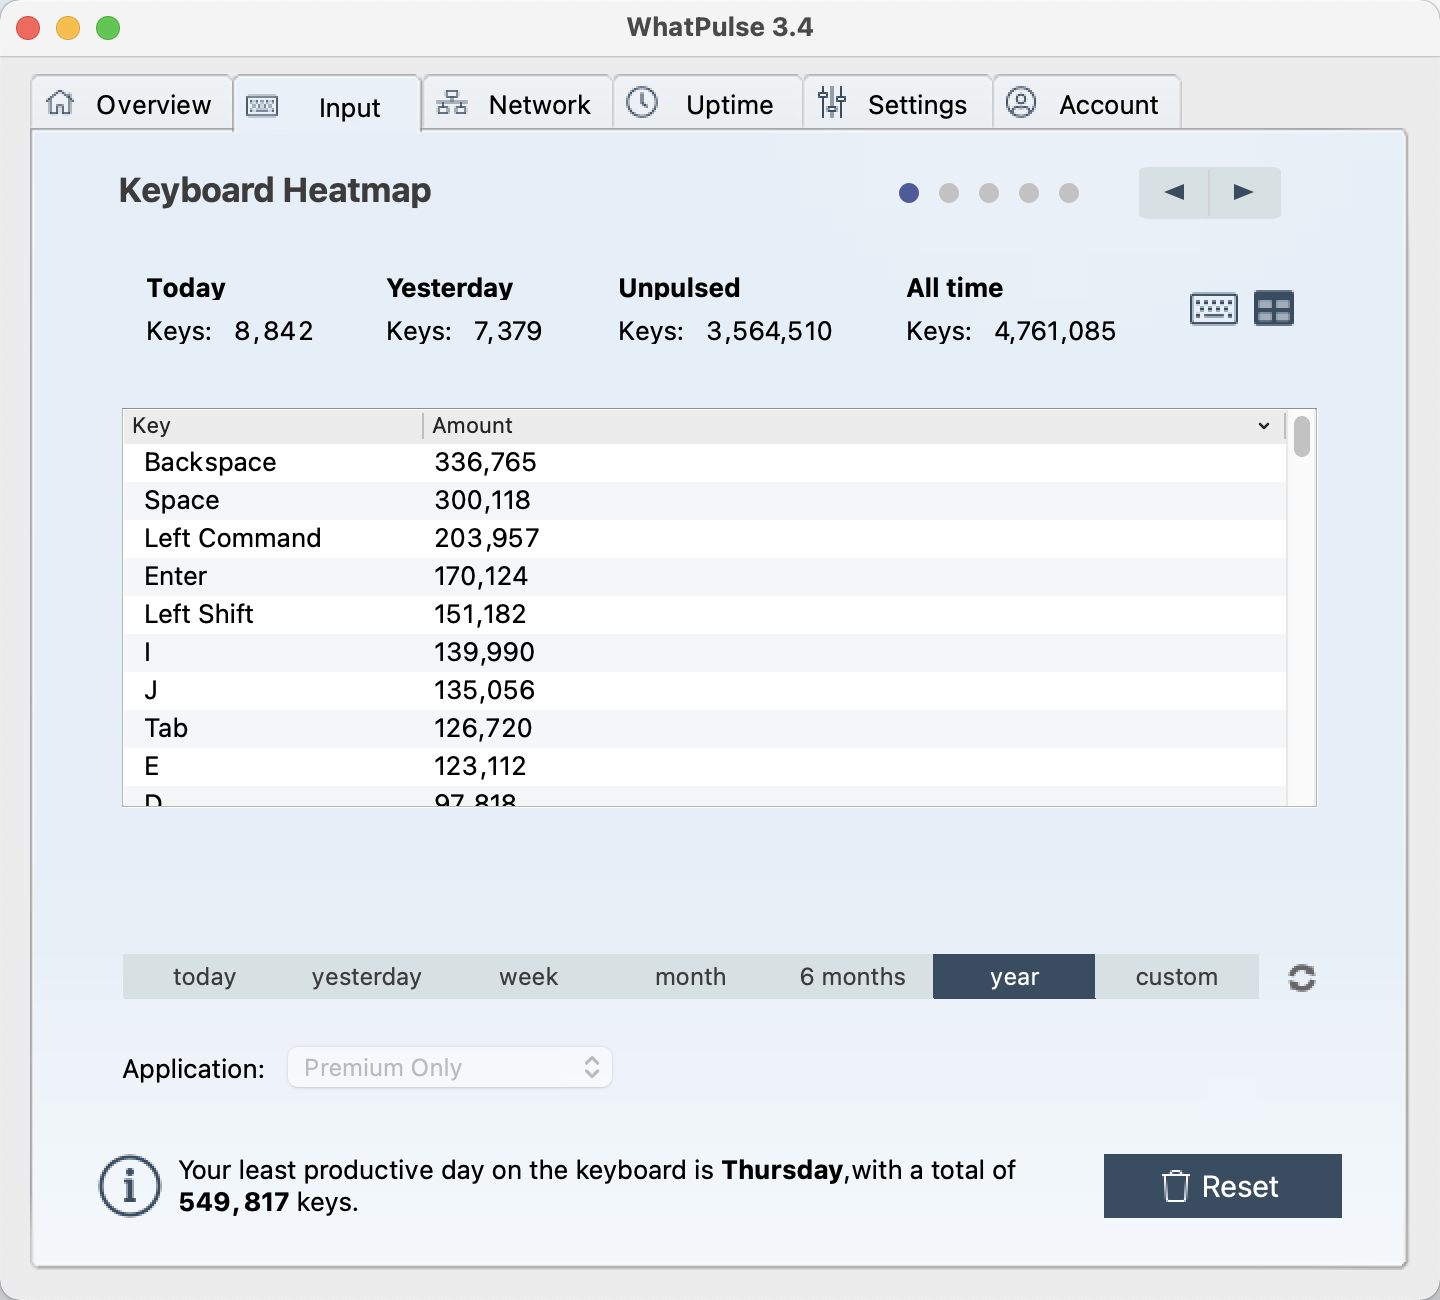The width and height of the screenshot is (1440, 1300).
Task: Choose the "custom" time range
Action: (x=1176, y=977)
